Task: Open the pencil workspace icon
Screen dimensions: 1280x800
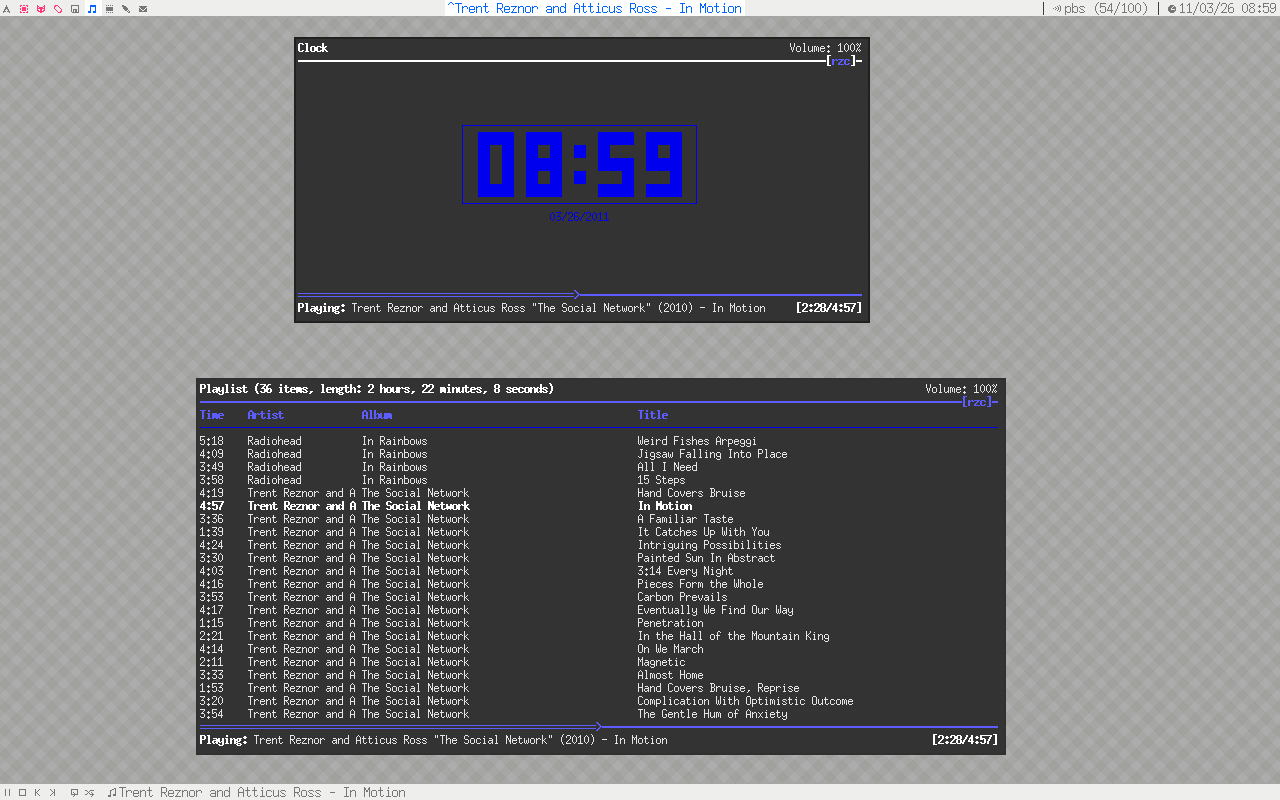Action: coord(126,9)
